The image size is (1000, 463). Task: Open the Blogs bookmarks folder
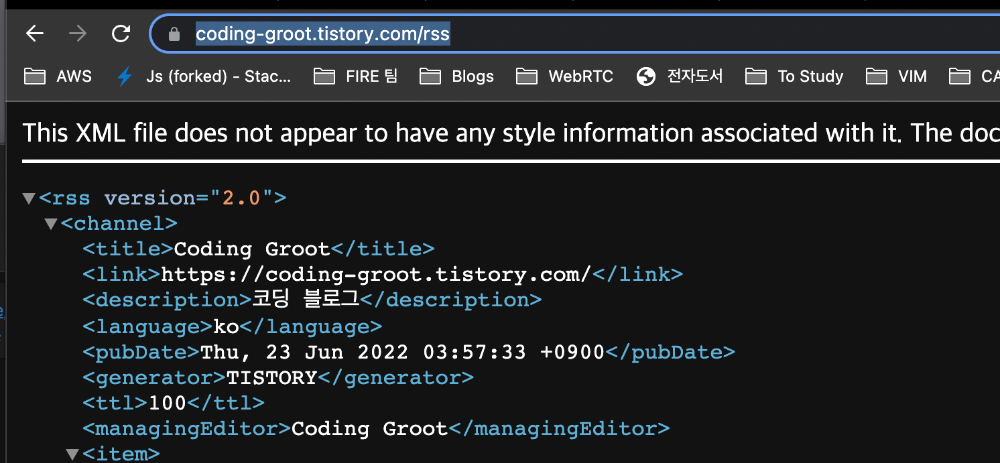pos(457,77)
